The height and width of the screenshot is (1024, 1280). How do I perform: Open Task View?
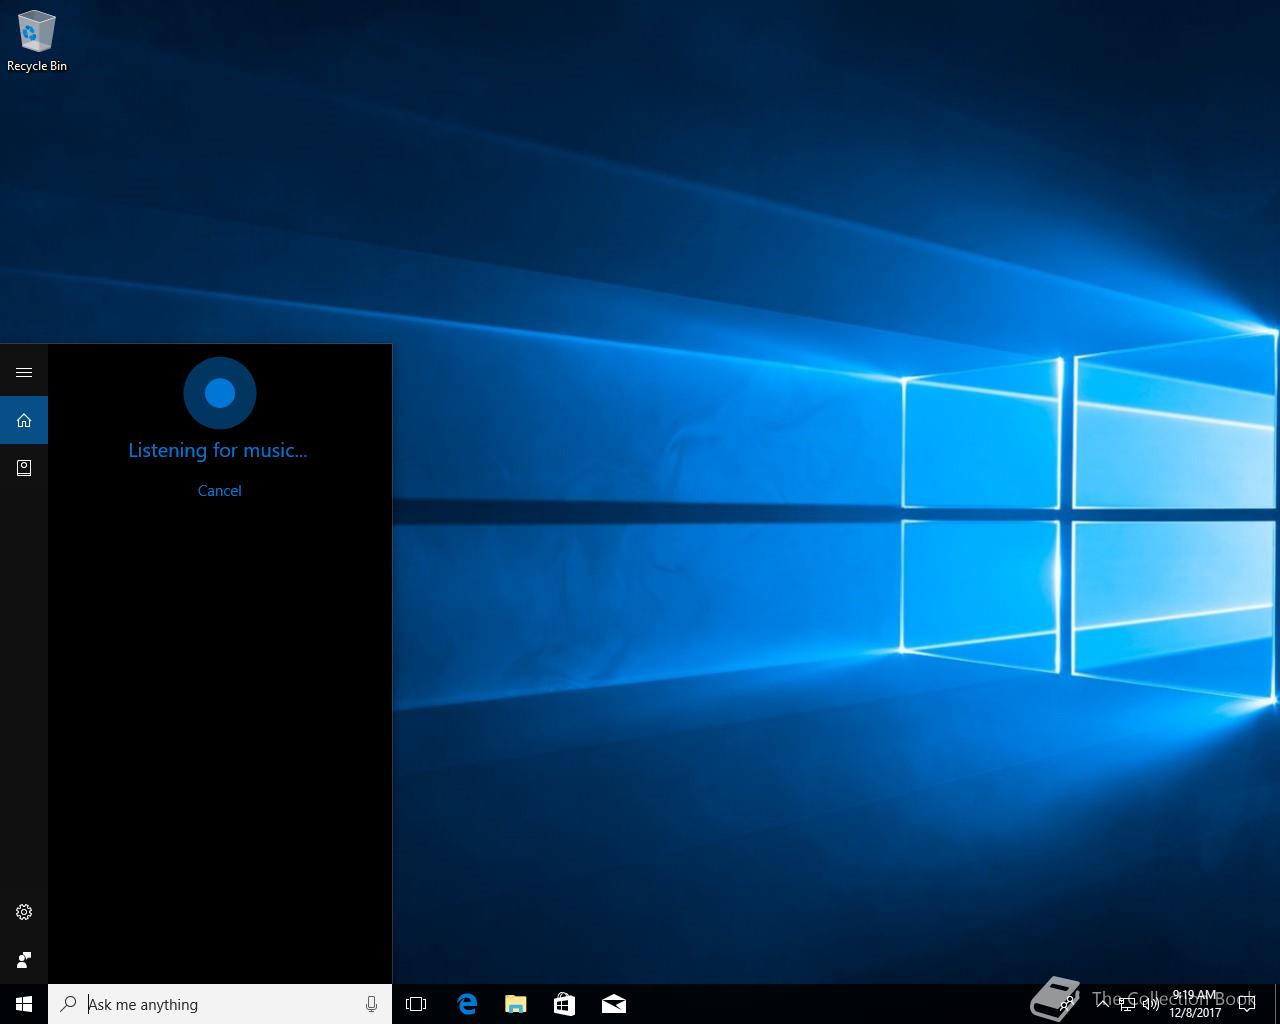[416, 1004]
